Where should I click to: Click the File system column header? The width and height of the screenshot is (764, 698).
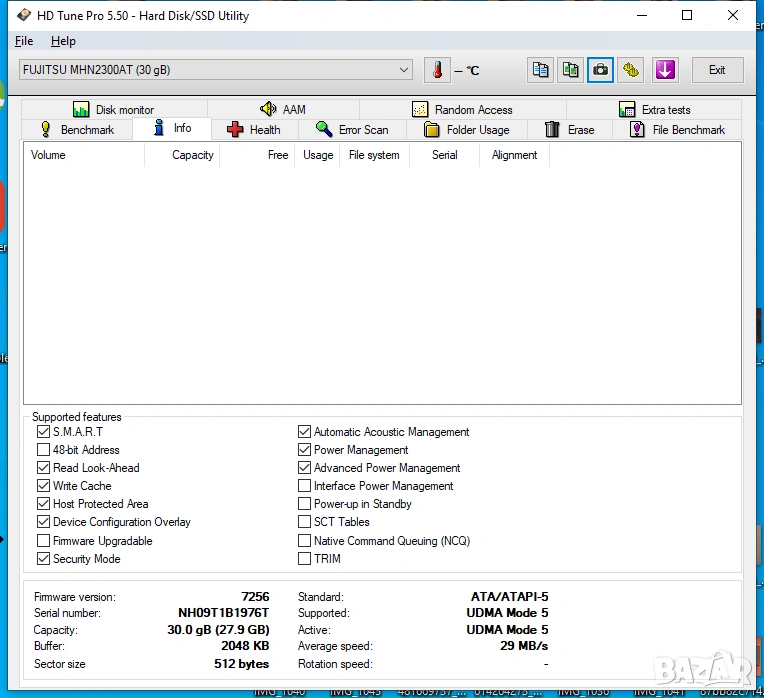pos(374,155)
